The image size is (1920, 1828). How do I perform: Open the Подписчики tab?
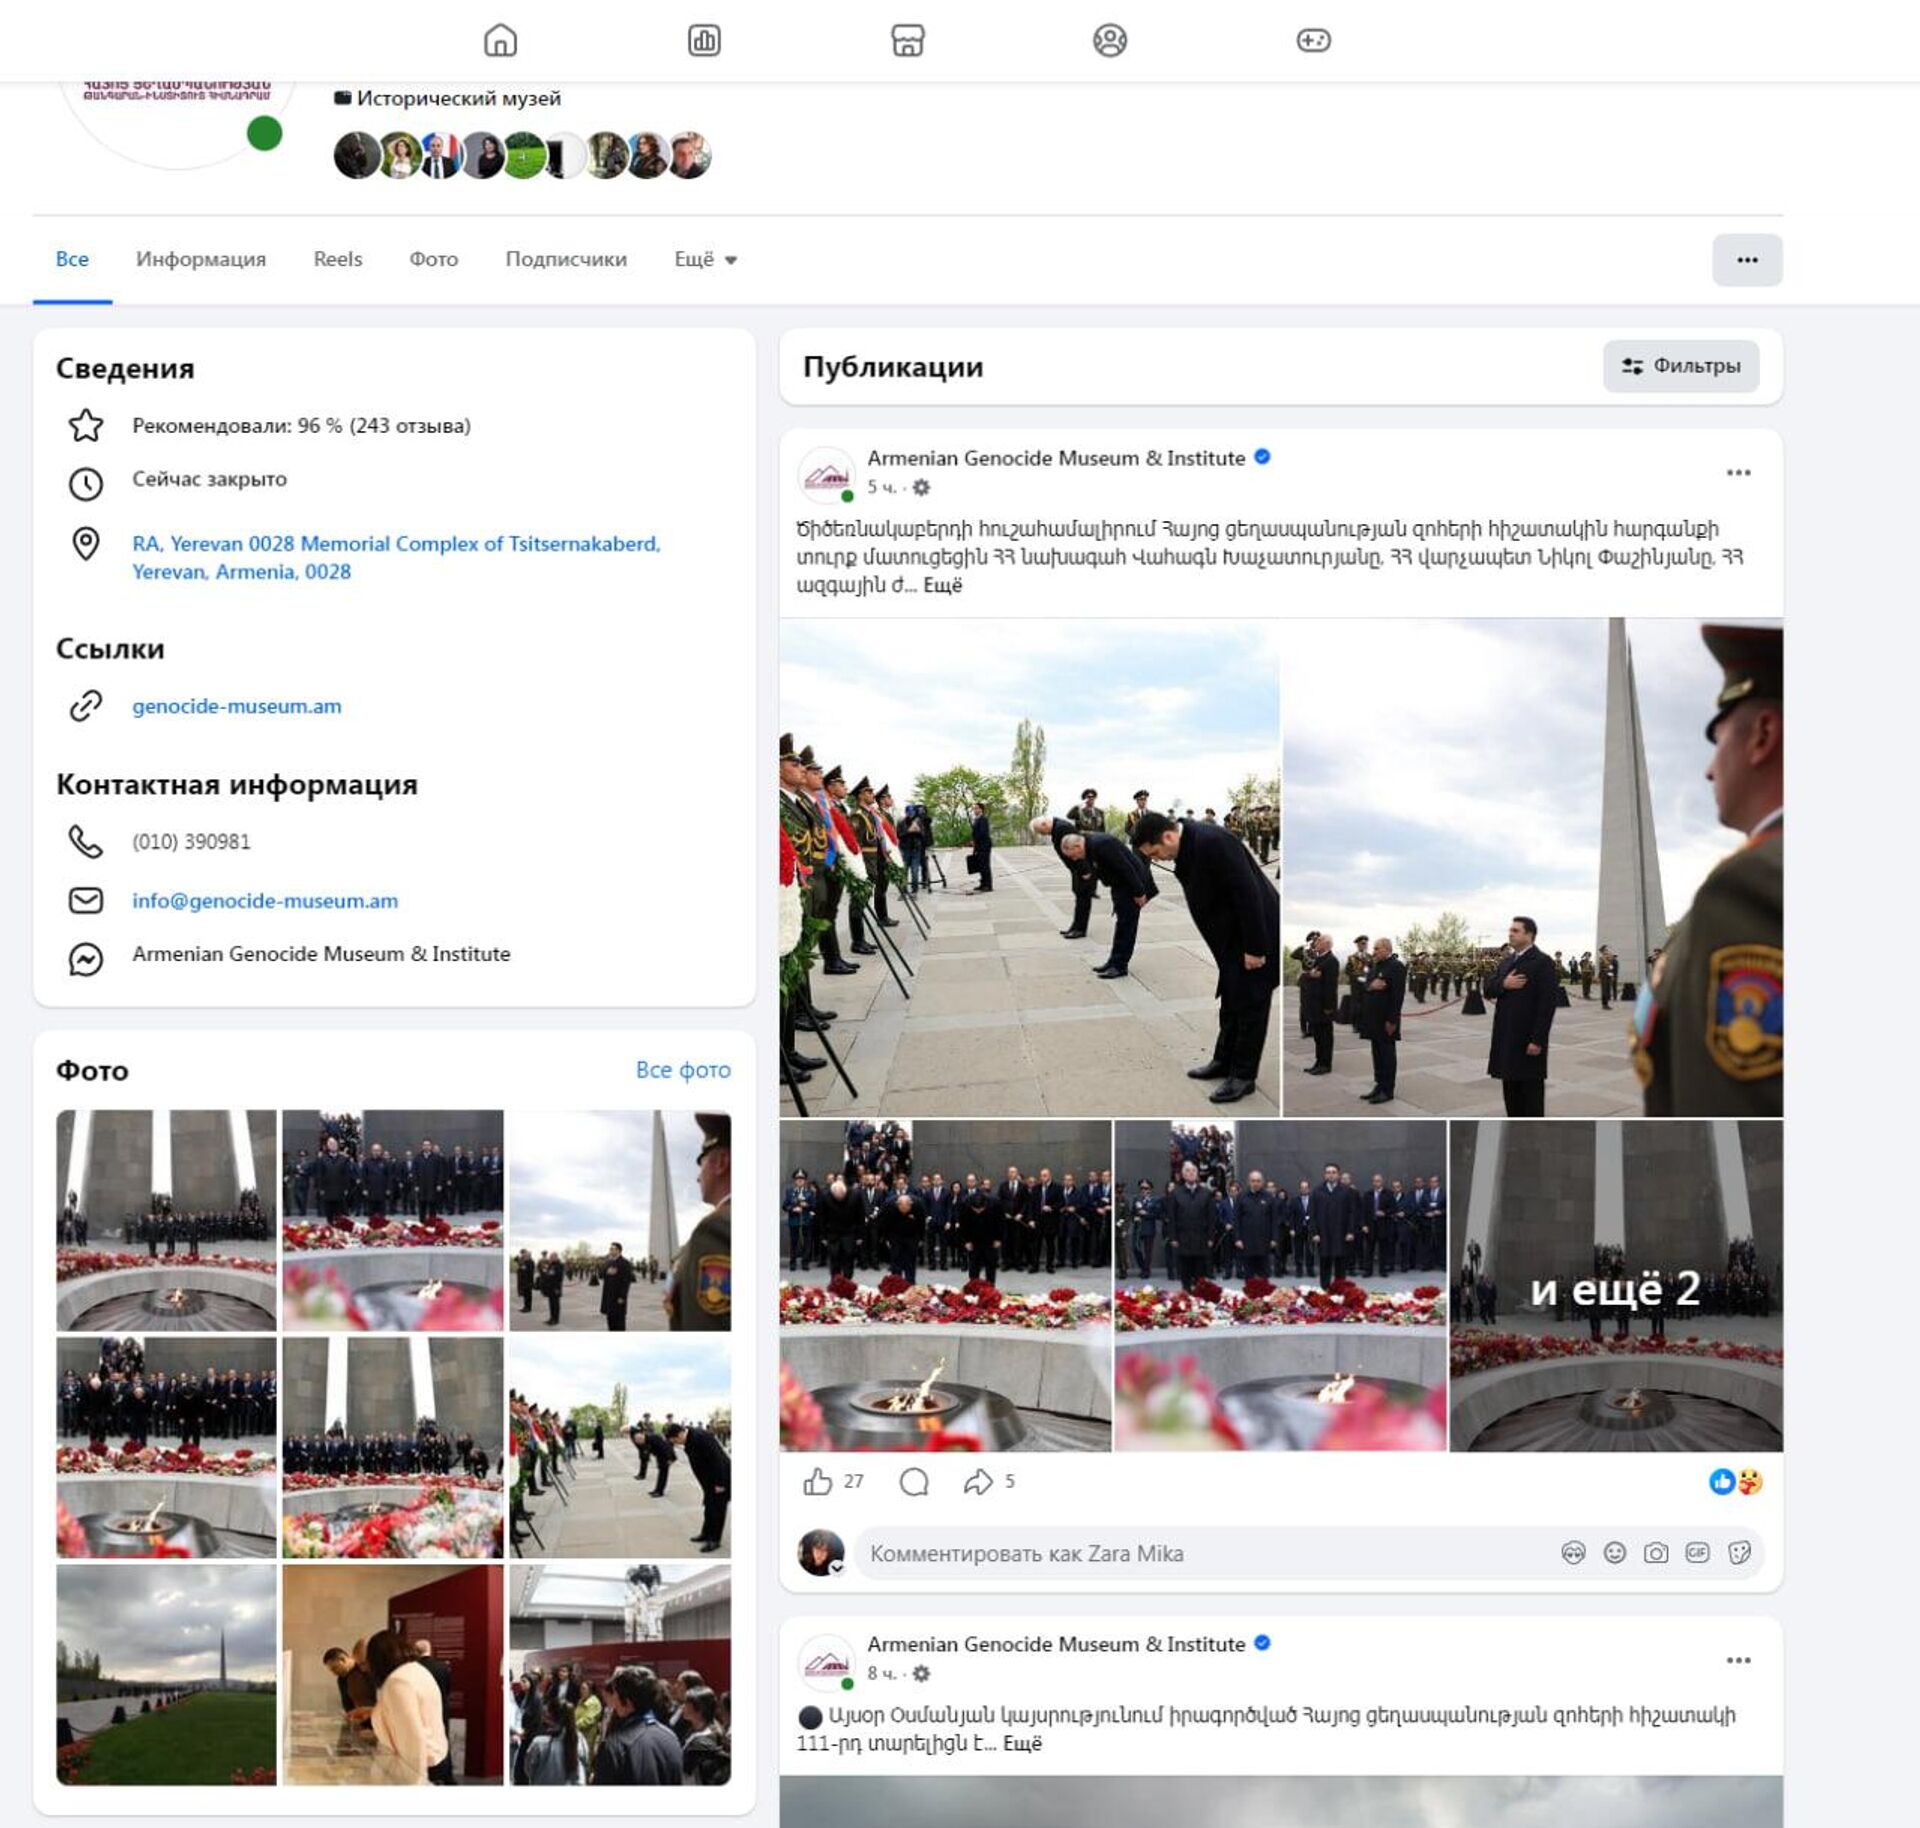(566, 259)
